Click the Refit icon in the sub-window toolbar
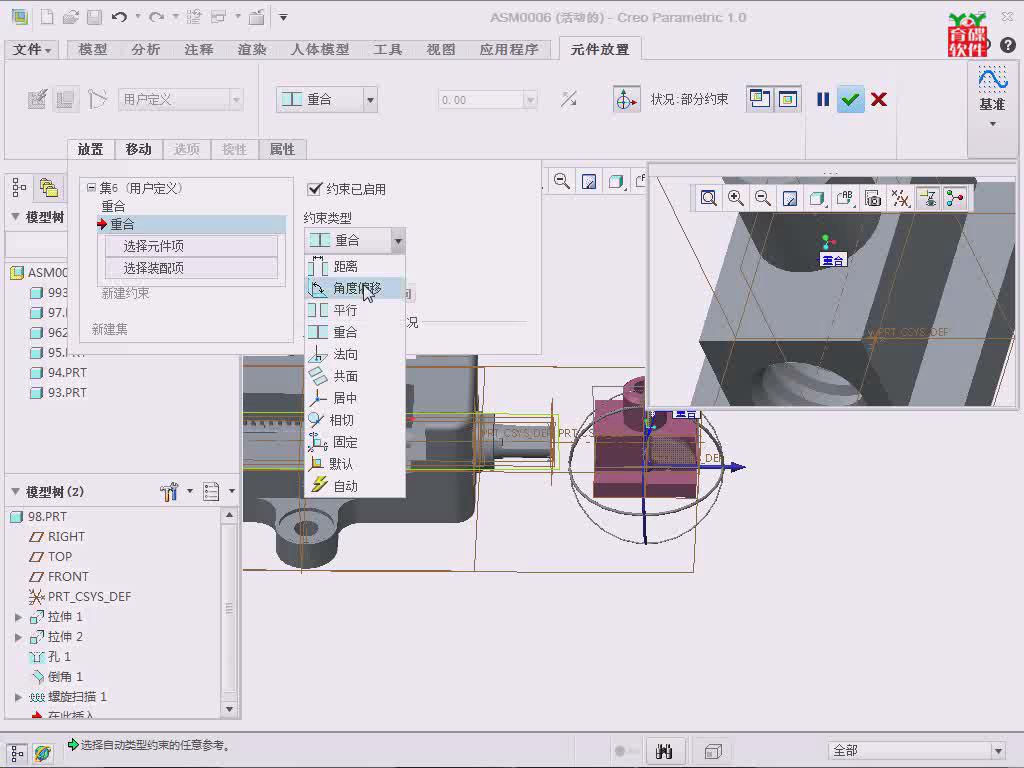 (x=709, y=198)
